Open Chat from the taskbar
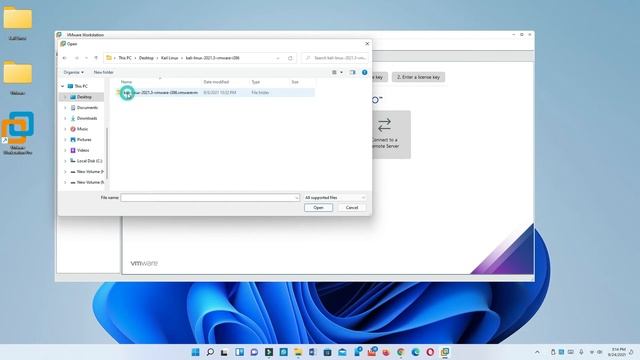This screenshot has width=640, height=360. tap(254, 352)
